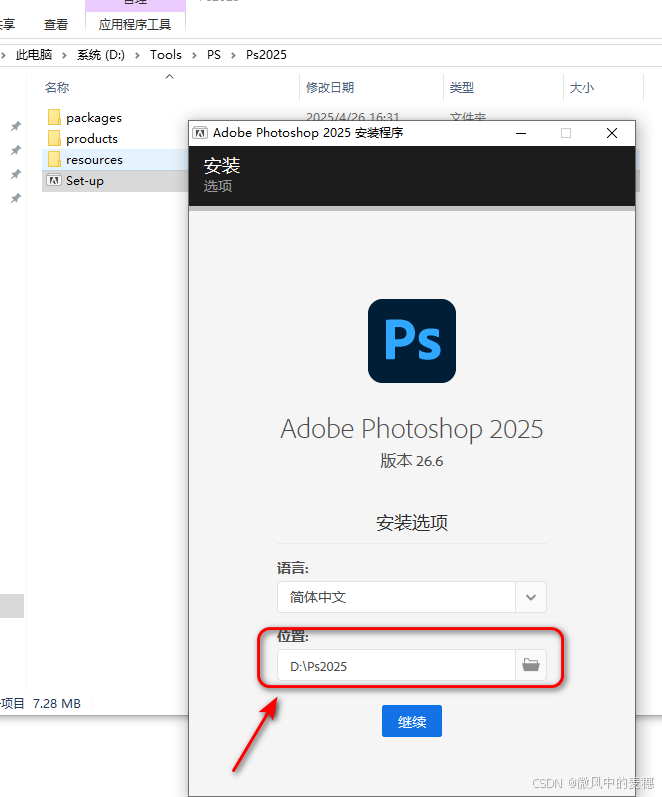Sort files by 名称 column header
The width and height of the screenshot is (662, 797).
[x=57, y=87]
